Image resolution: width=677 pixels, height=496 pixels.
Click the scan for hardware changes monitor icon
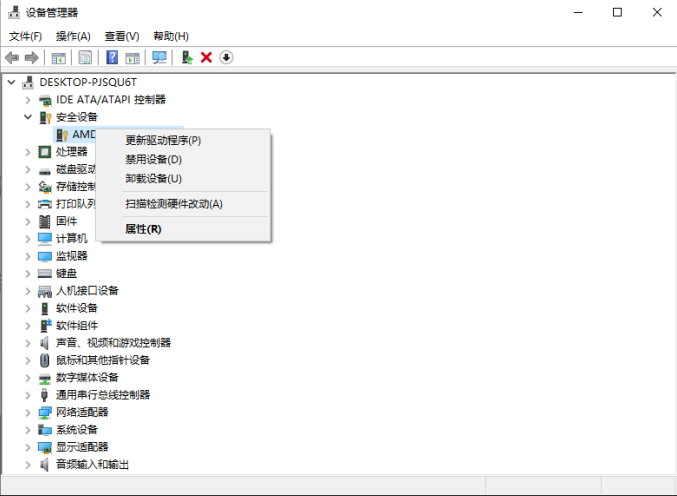pos(159,57)
